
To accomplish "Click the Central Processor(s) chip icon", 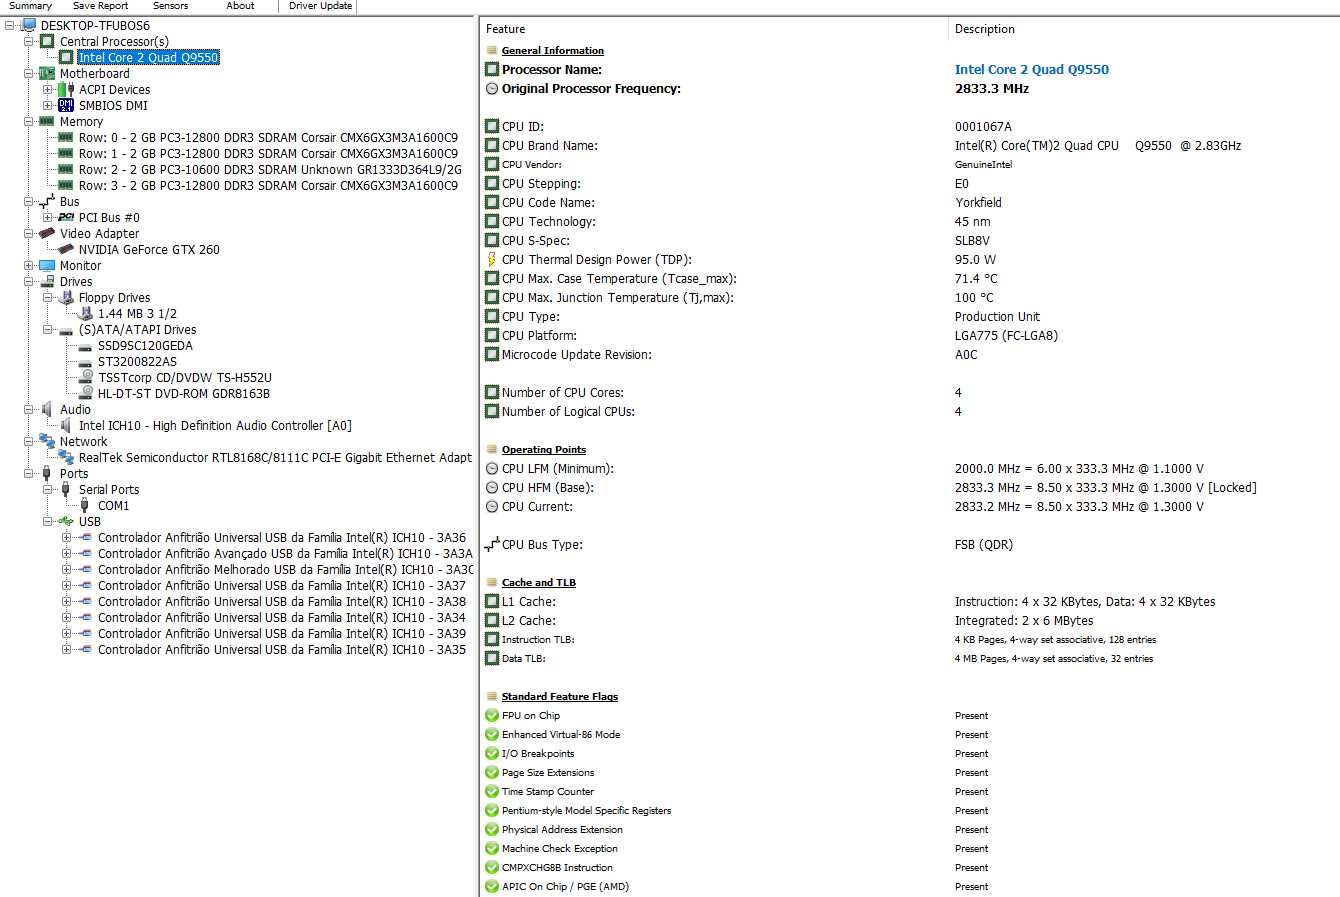I will click(47, 42).
